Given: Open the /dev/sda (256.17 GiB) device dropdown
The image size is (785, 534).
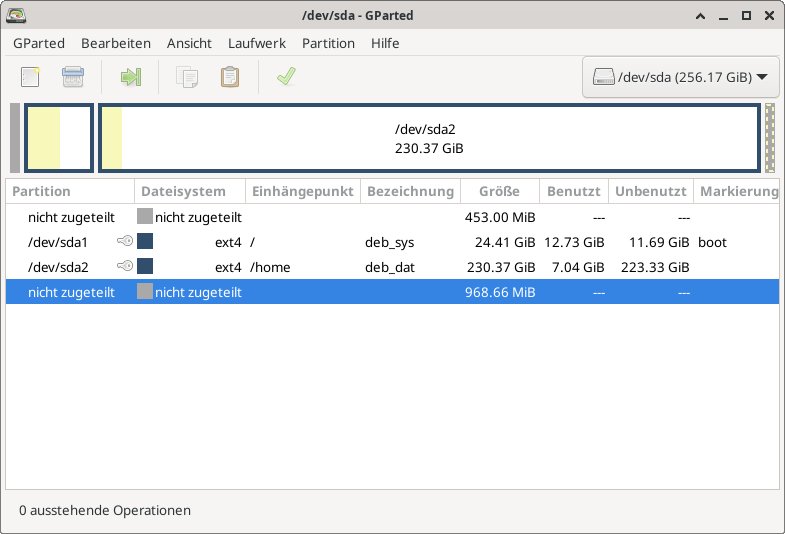Looking at the screenshot, I should point(680,77).
